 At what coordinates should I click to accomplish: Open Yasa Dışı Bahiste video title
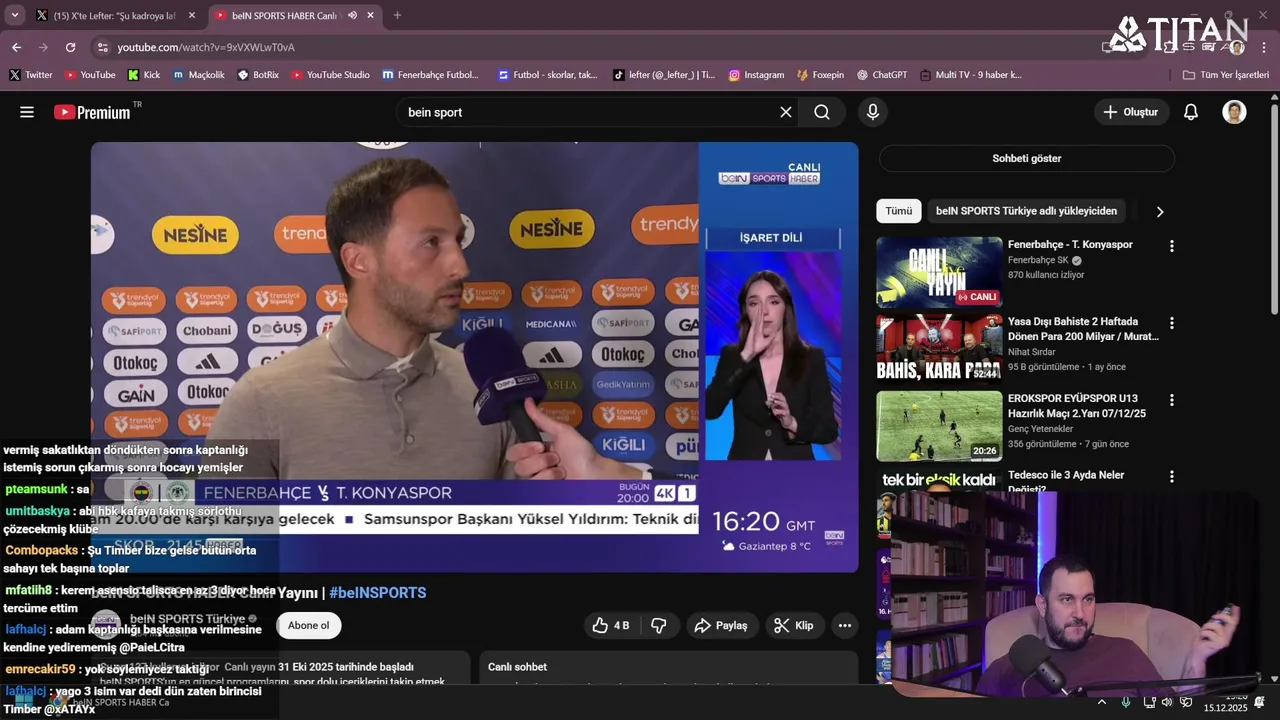1083,329
